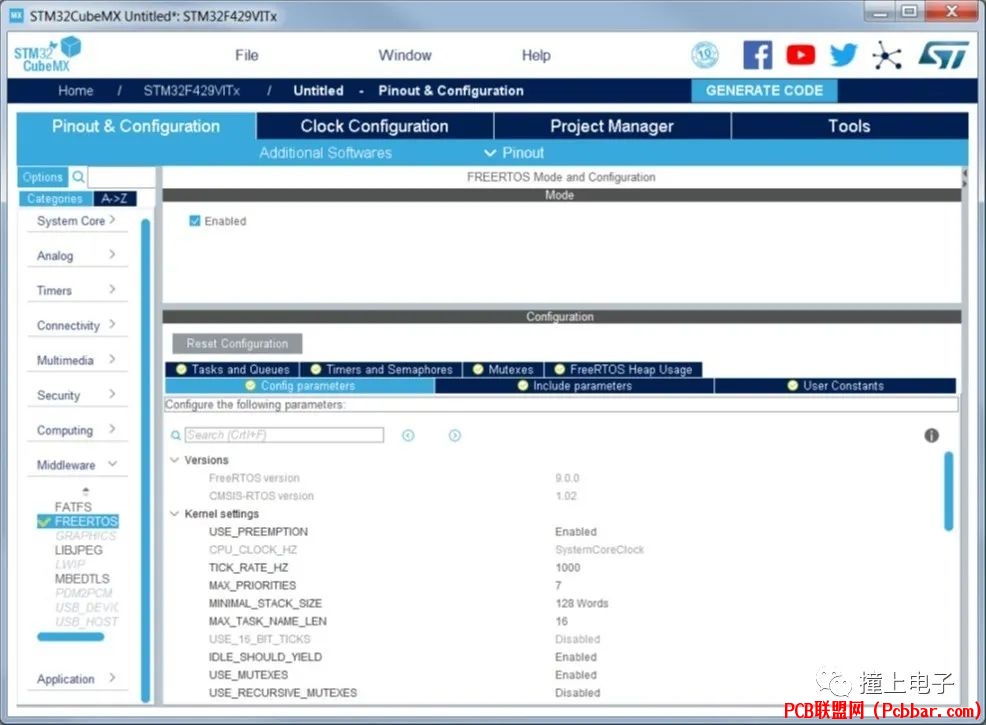Click the STM32CubeMX logo icon

[48, 54]
